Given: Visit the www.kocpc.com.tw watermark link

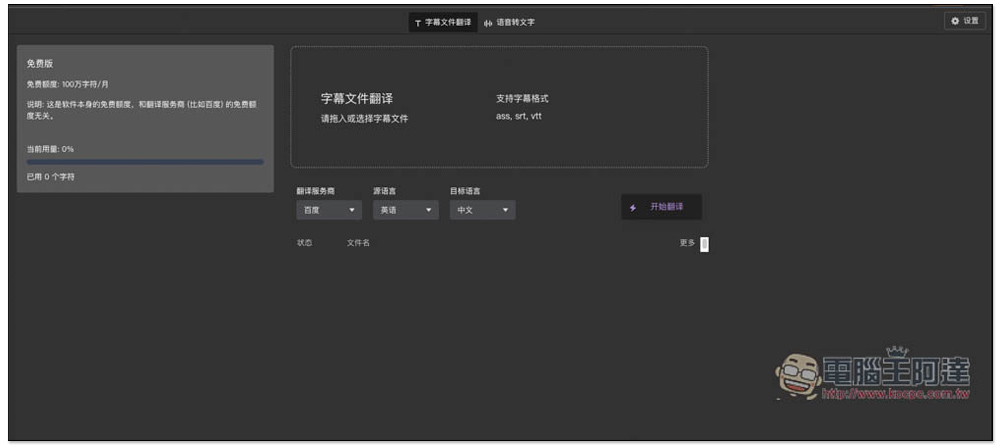Looking at the screenshot, I should (x=895, y=394).
